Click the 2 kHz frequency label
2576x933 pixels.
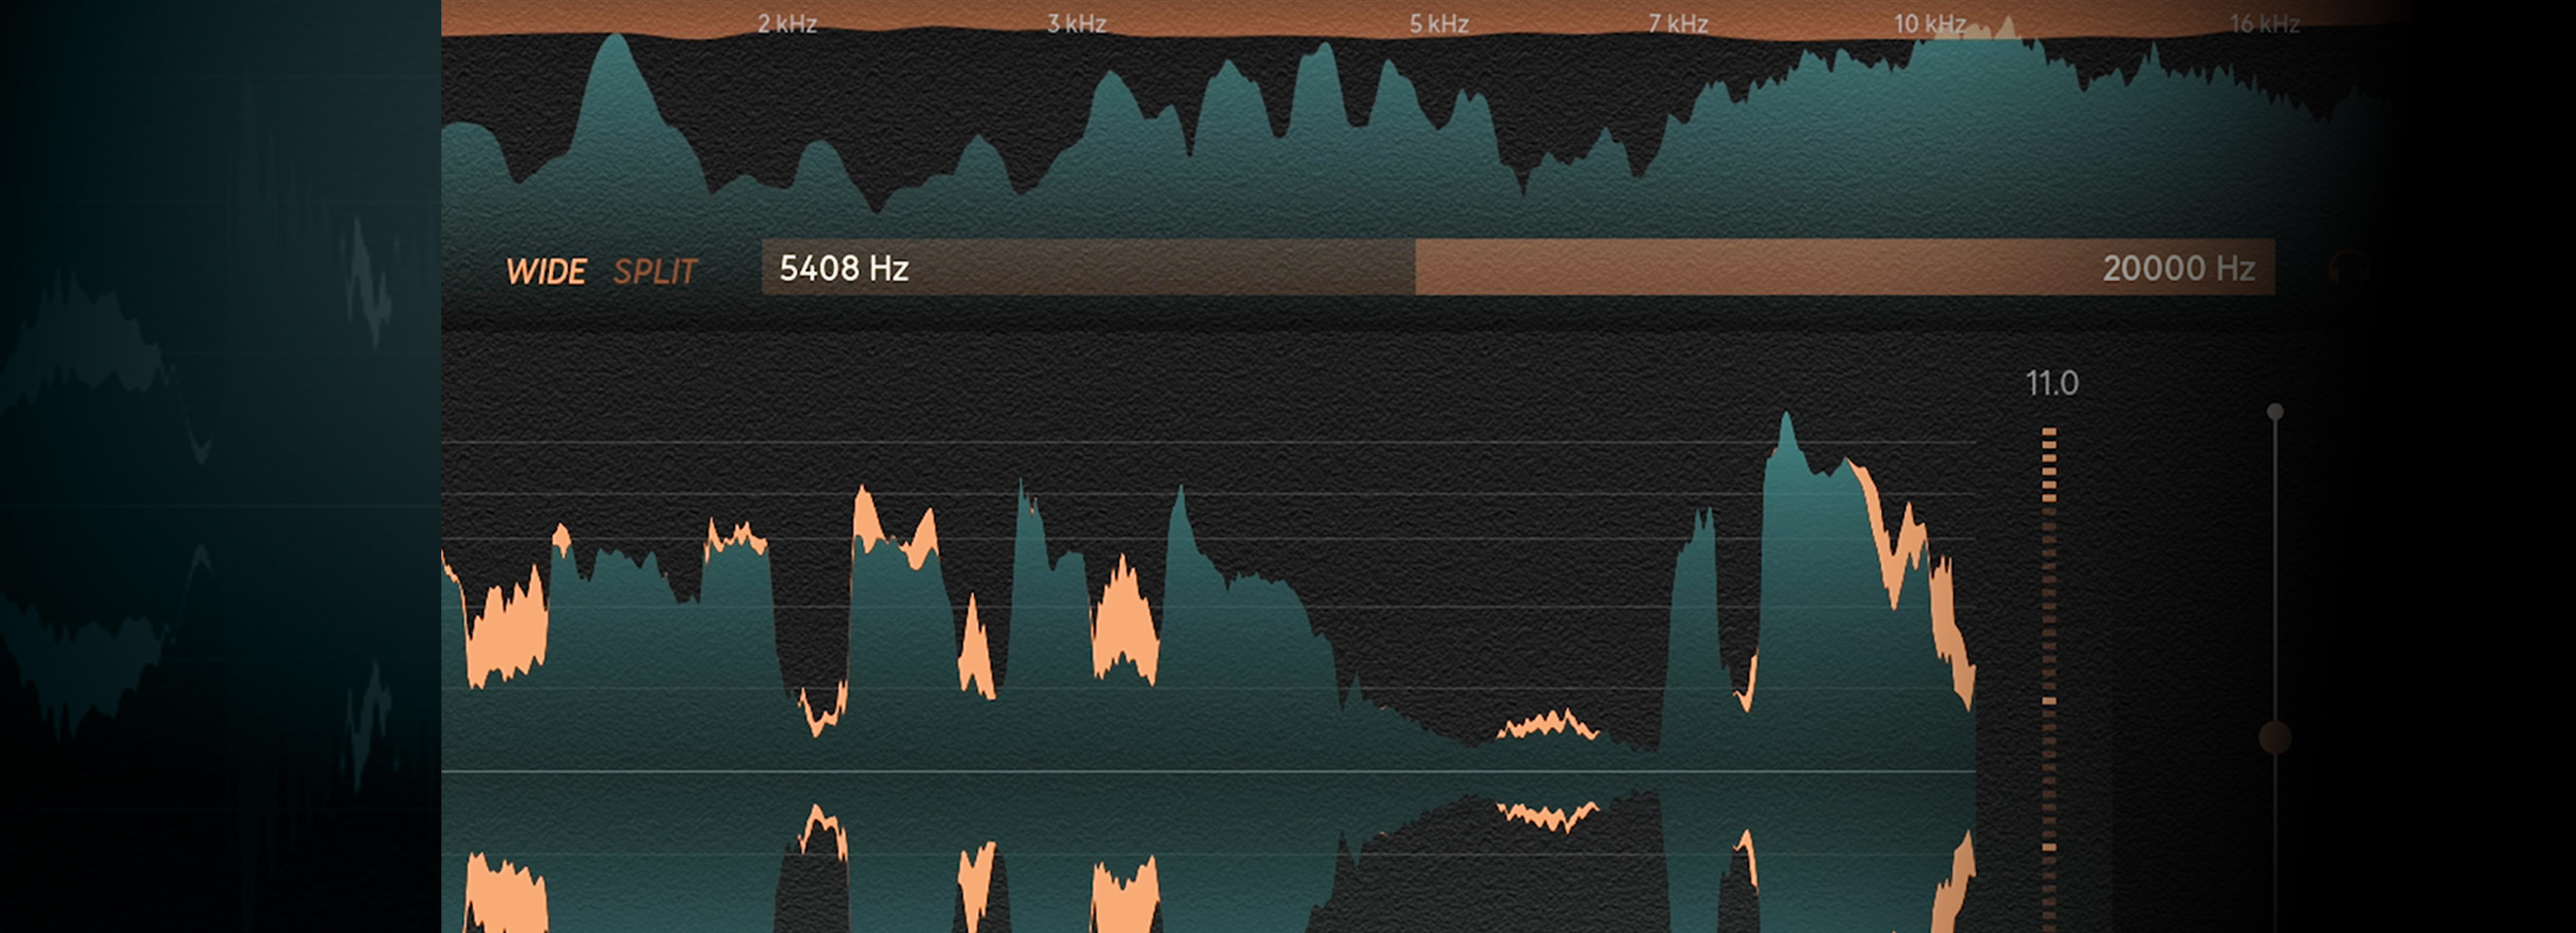tap(786, 23)
